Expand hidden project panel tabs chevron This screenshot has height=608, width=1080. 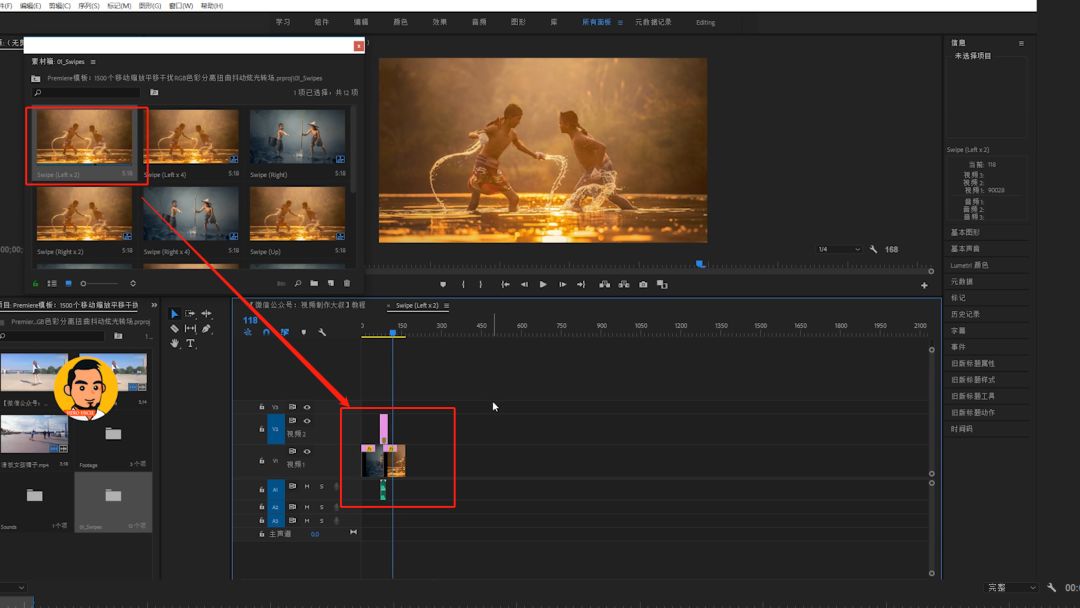pos(154,305)
